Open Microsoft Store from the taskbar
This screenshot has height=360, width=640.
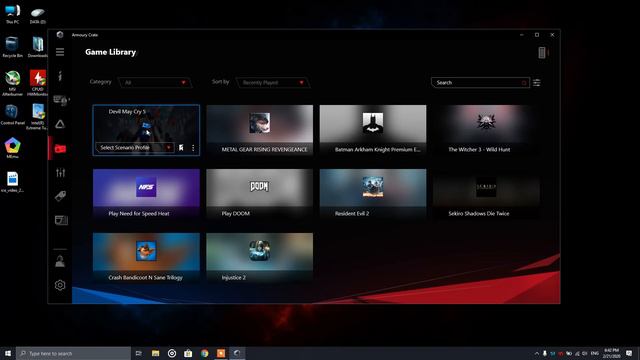[188, 353]
